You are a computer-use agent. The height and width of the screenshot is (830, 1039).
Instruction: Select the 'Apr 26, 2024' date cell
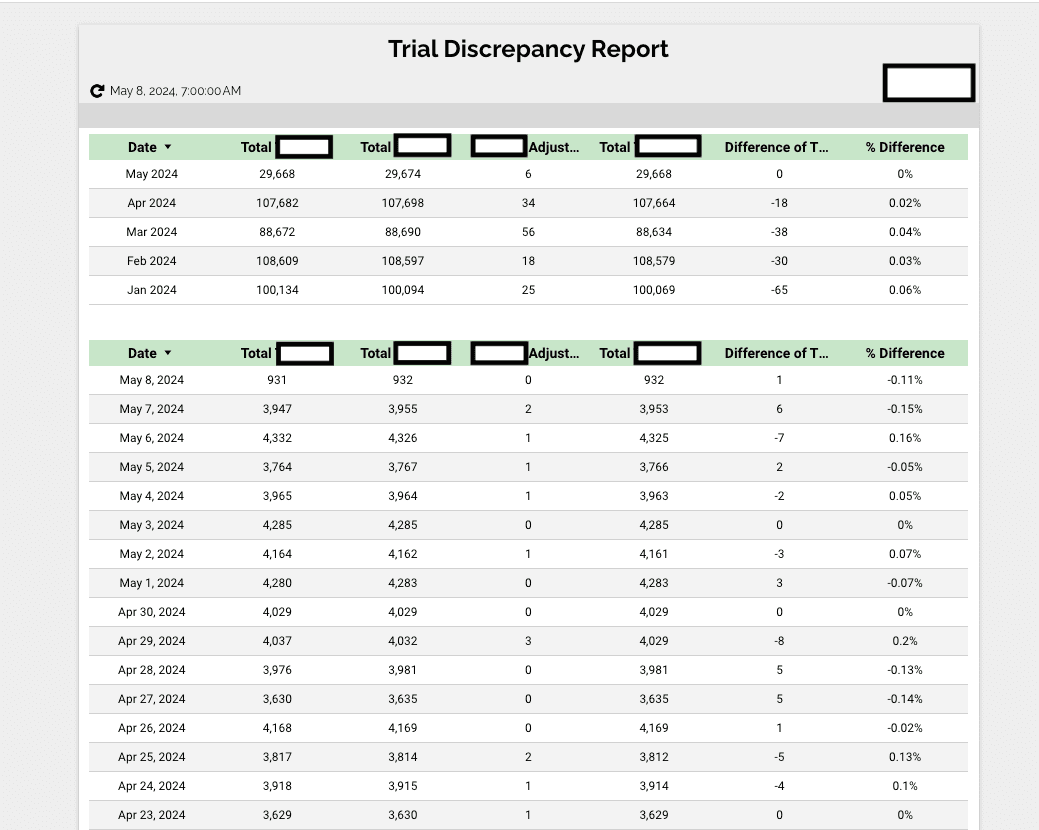[x=152, y=728]
